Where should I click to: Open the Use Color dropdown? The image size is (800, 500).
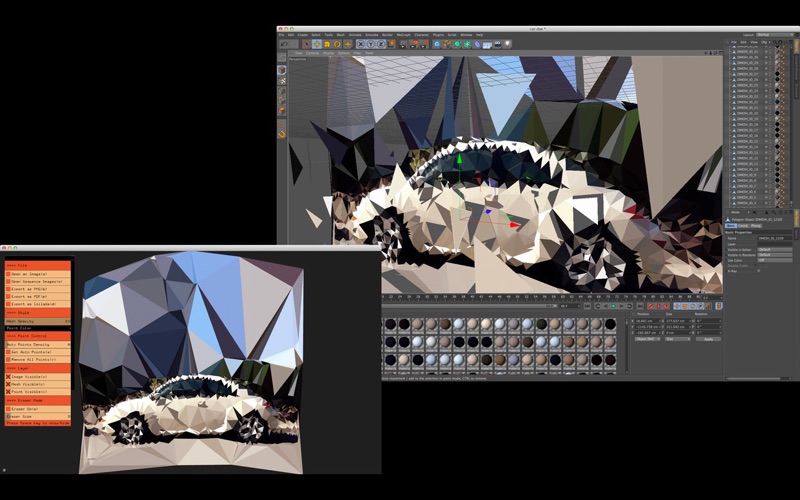point(775,260)
